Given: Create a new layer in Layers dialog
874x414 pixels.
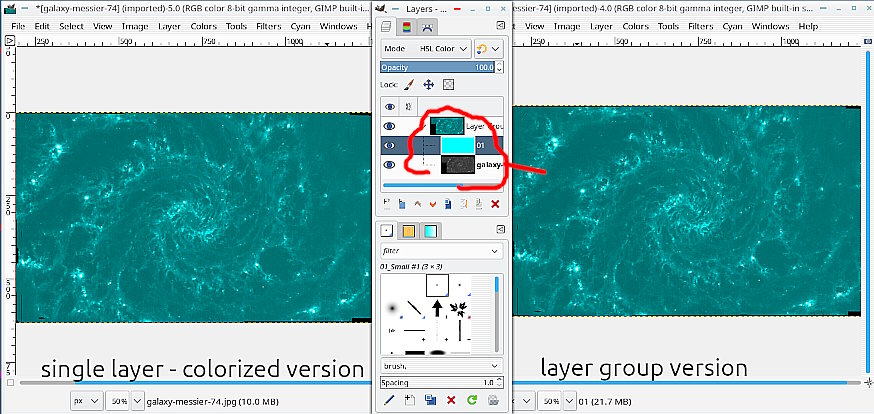Looking at the screenshot, I should coord(387,204).
